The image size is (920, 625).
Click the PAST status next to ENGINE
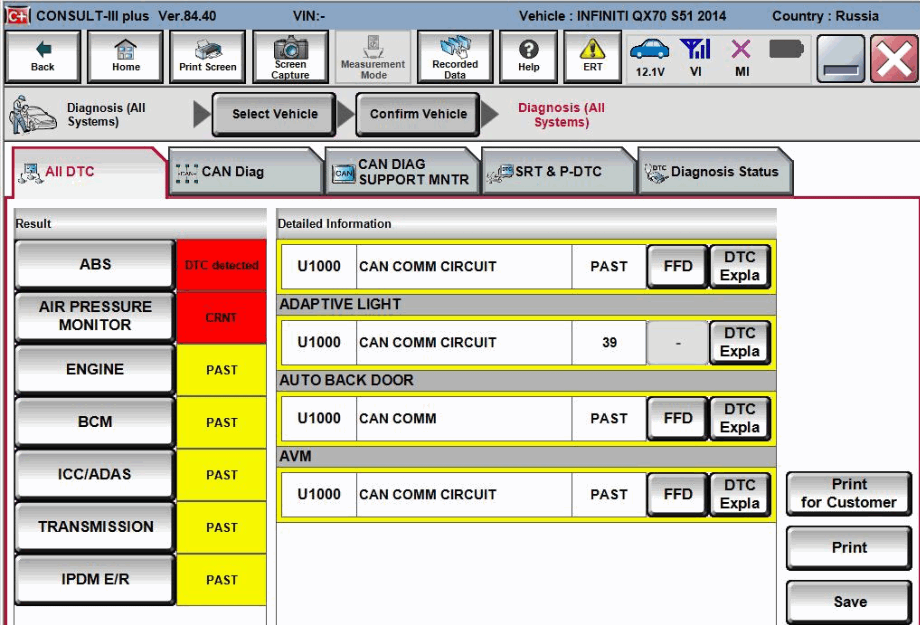(x=221, y=370)
